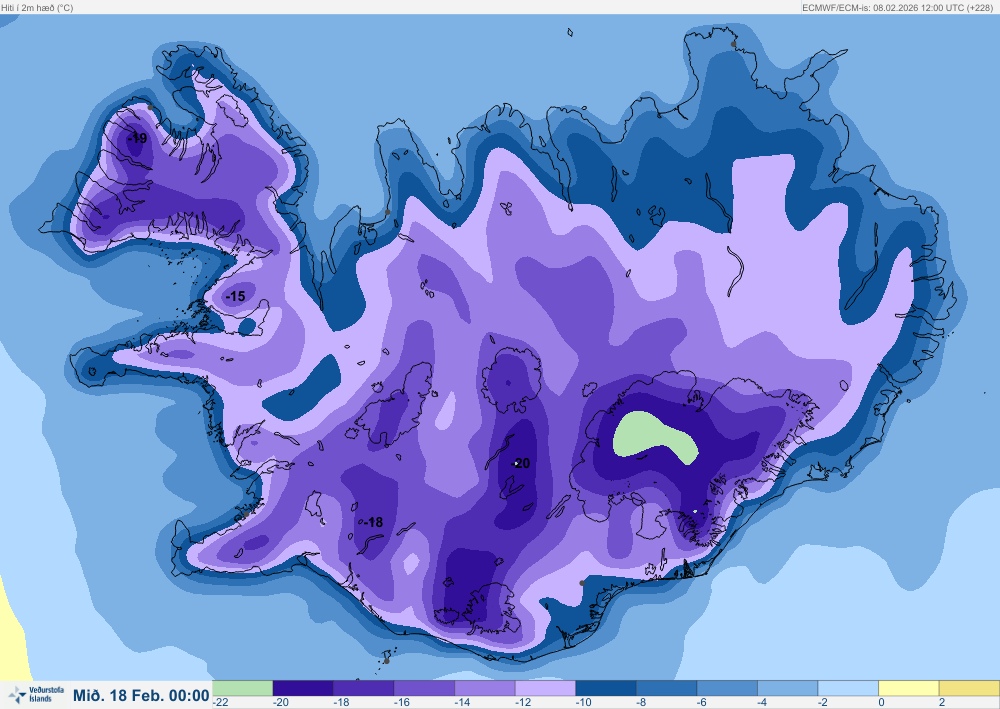Pick the pale blue legend swatch at -2

[848, 688]
